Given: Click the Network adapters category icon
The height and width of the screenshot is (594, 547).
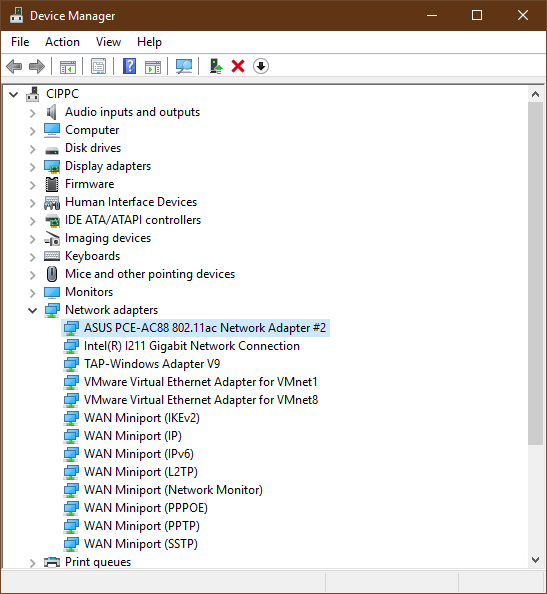Looking at the screenshot, I should click(x=52, y=310).
